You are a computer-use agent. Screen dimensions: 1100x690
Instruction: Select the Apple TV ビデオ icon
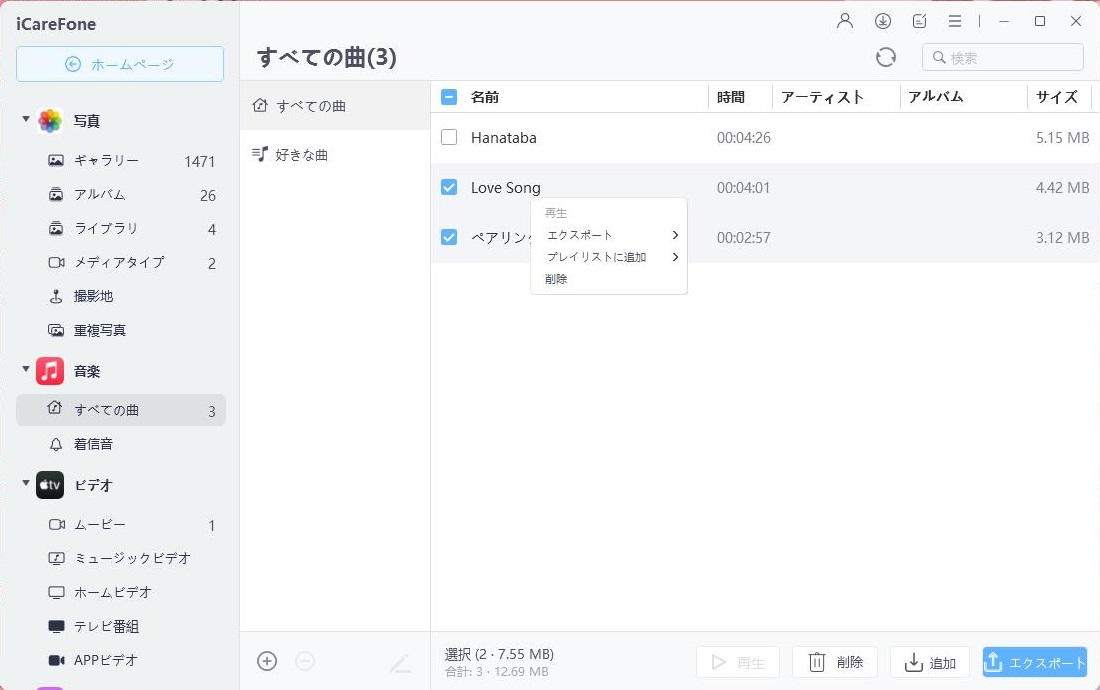point(50,485)
